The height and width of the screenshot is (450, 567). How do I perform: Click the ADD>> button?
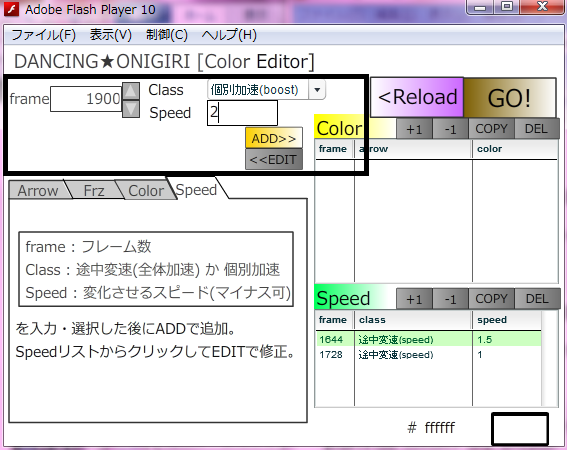[x=274, y=138]
